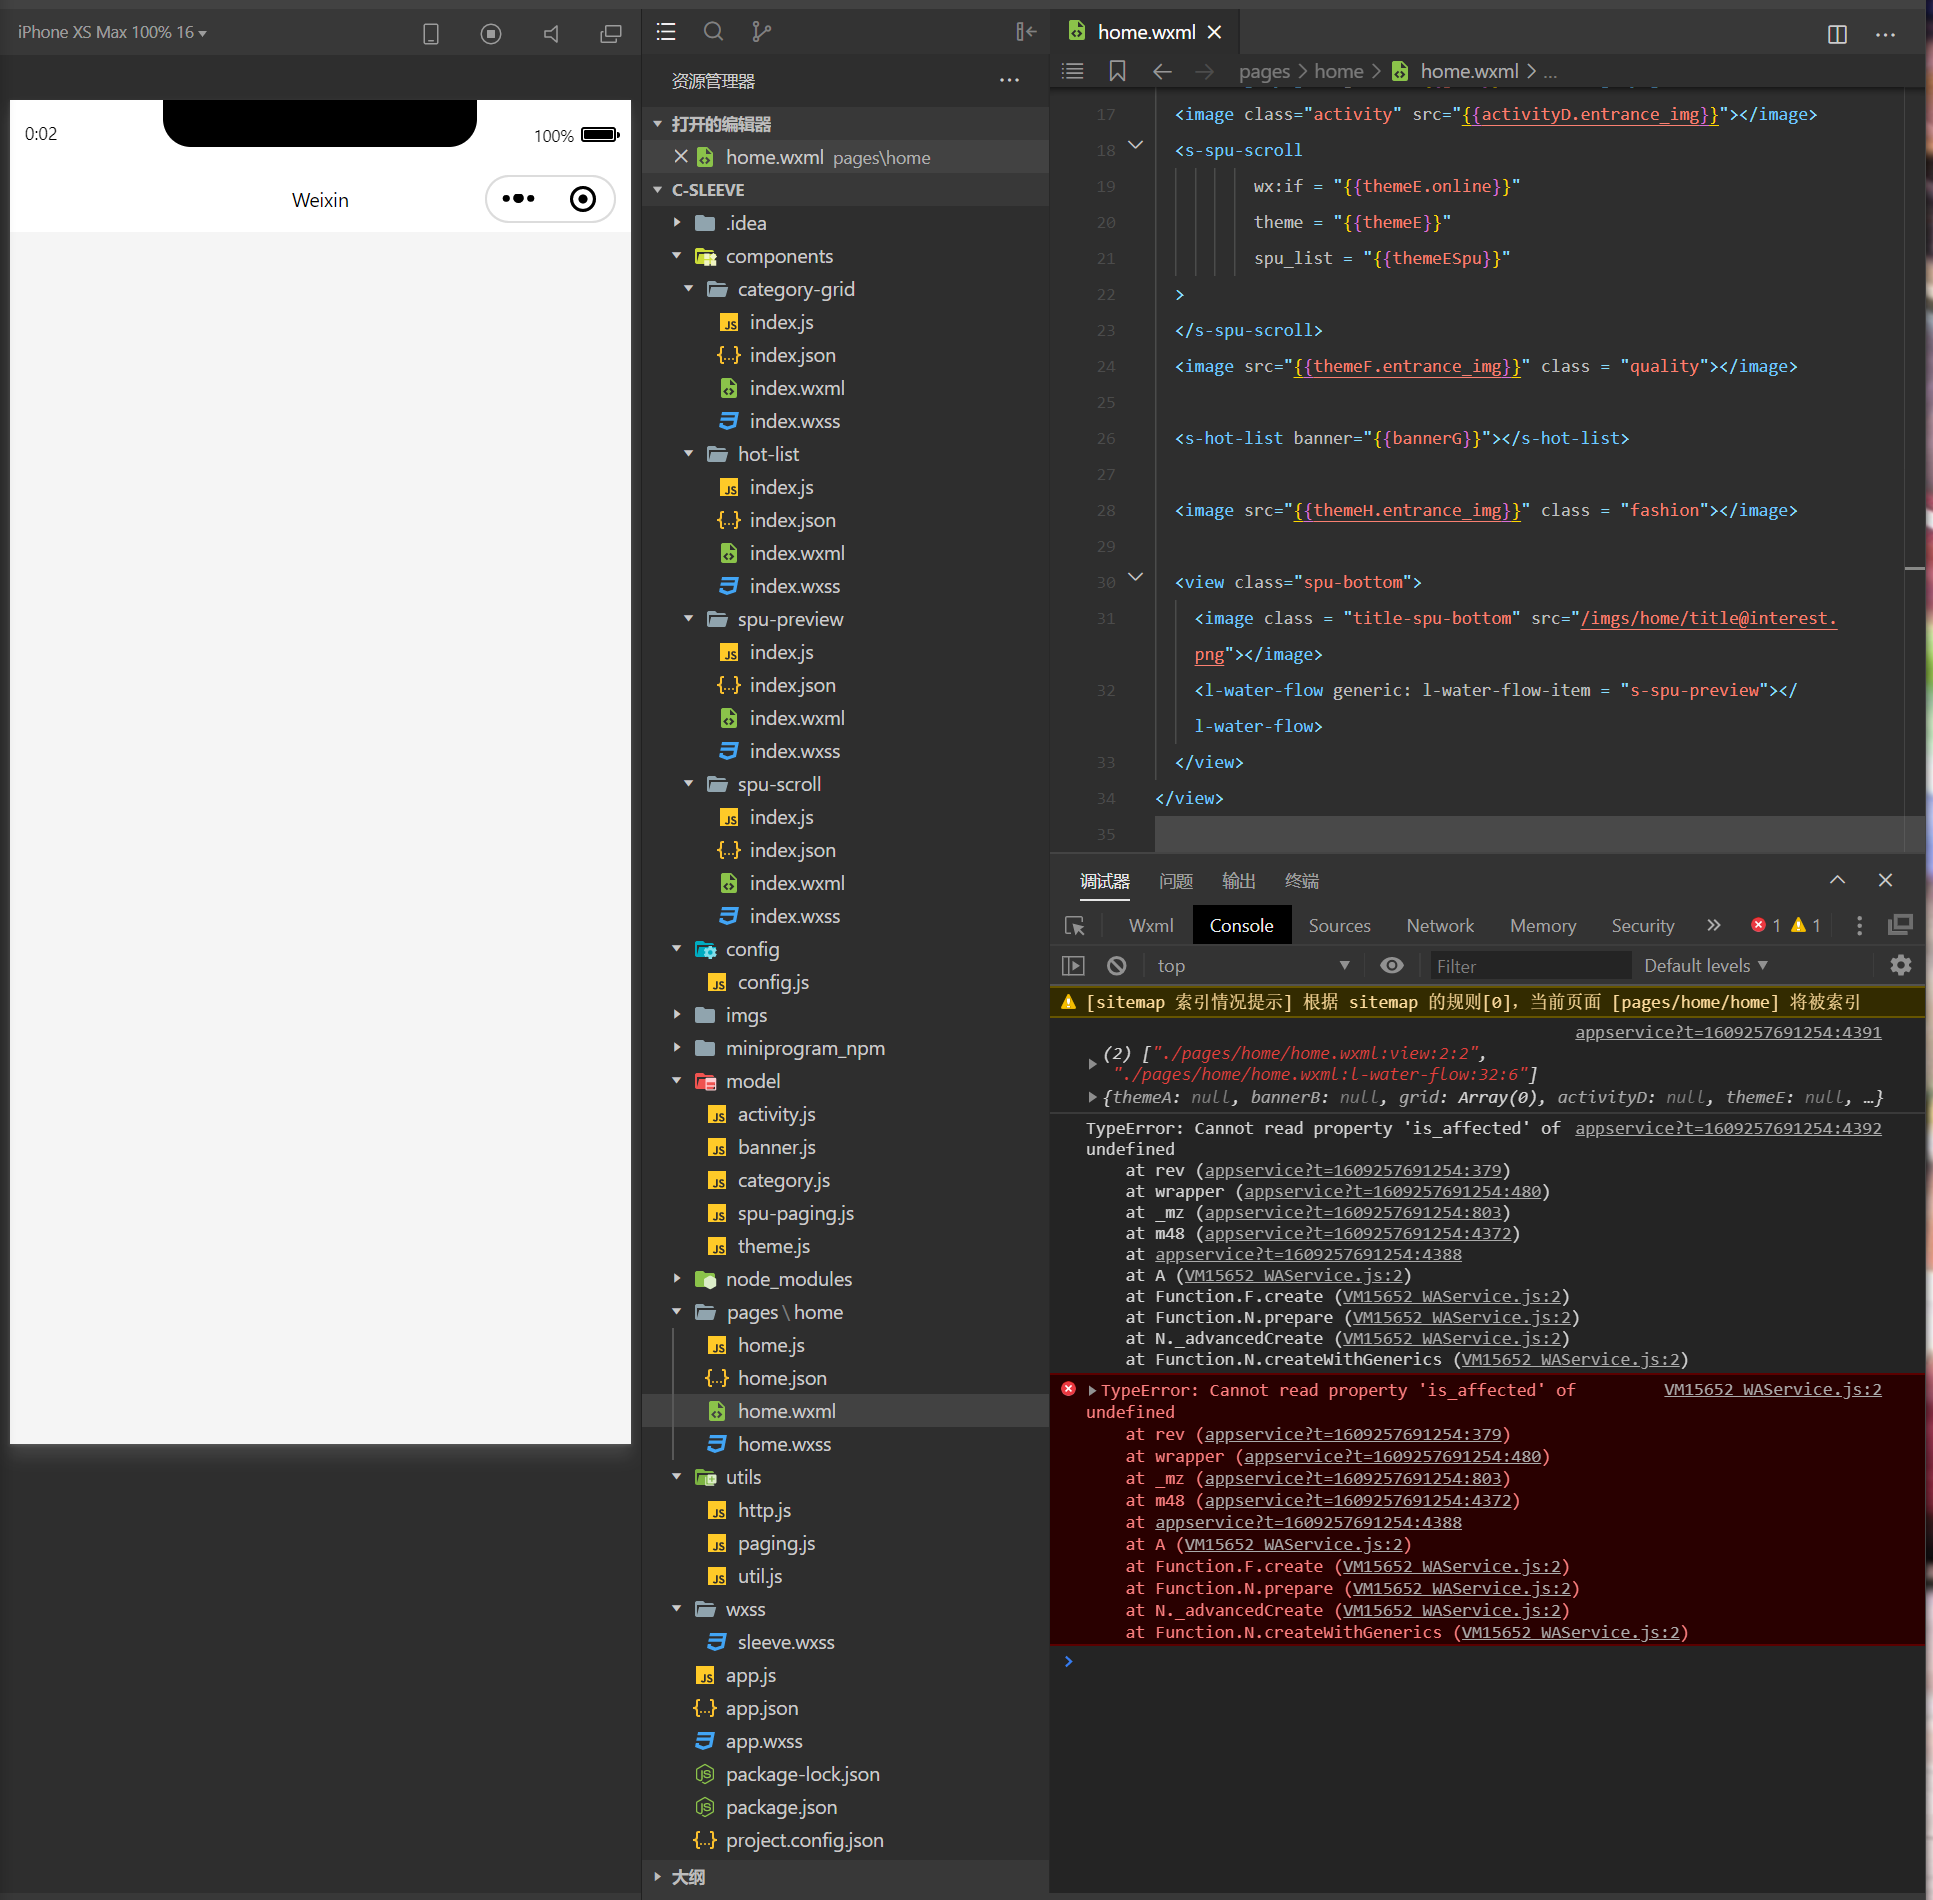This screenshot has height=1900, width=1933.
Task: Open the source control branch icon
Action: tap(762, 32)
